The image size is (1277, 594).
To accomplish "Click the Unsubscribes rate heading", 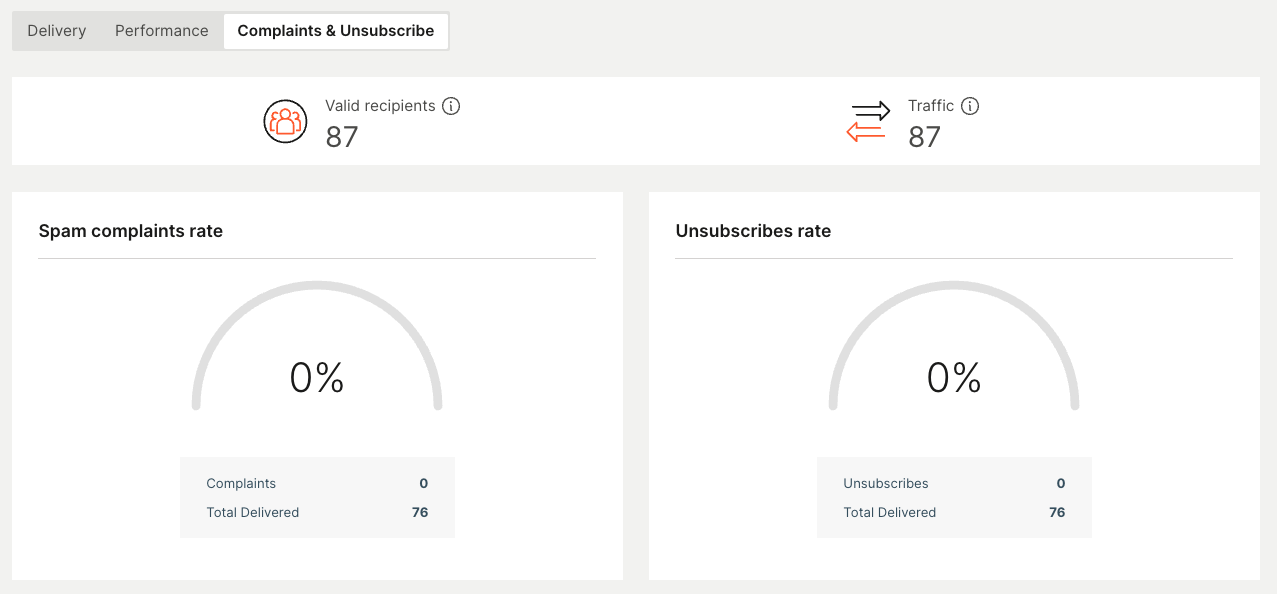I will 753,231.
